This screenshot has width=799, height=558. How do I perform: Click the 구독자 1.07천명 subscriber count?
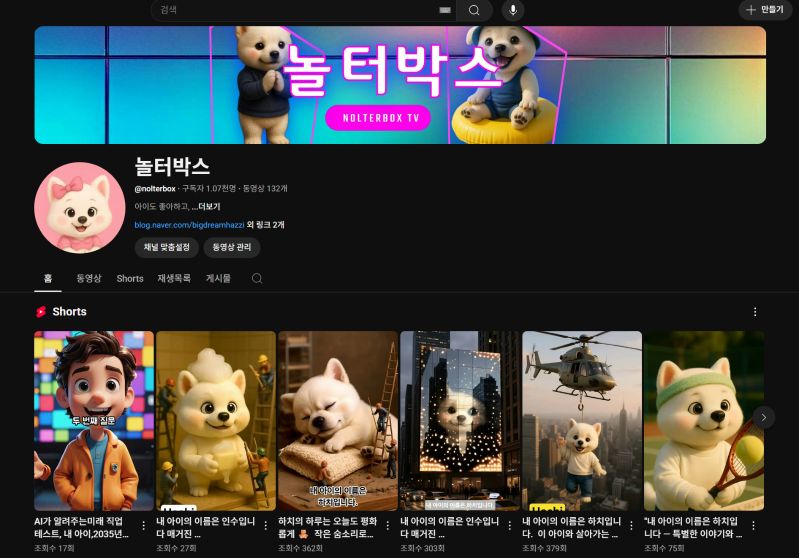[x=209, y=189]
